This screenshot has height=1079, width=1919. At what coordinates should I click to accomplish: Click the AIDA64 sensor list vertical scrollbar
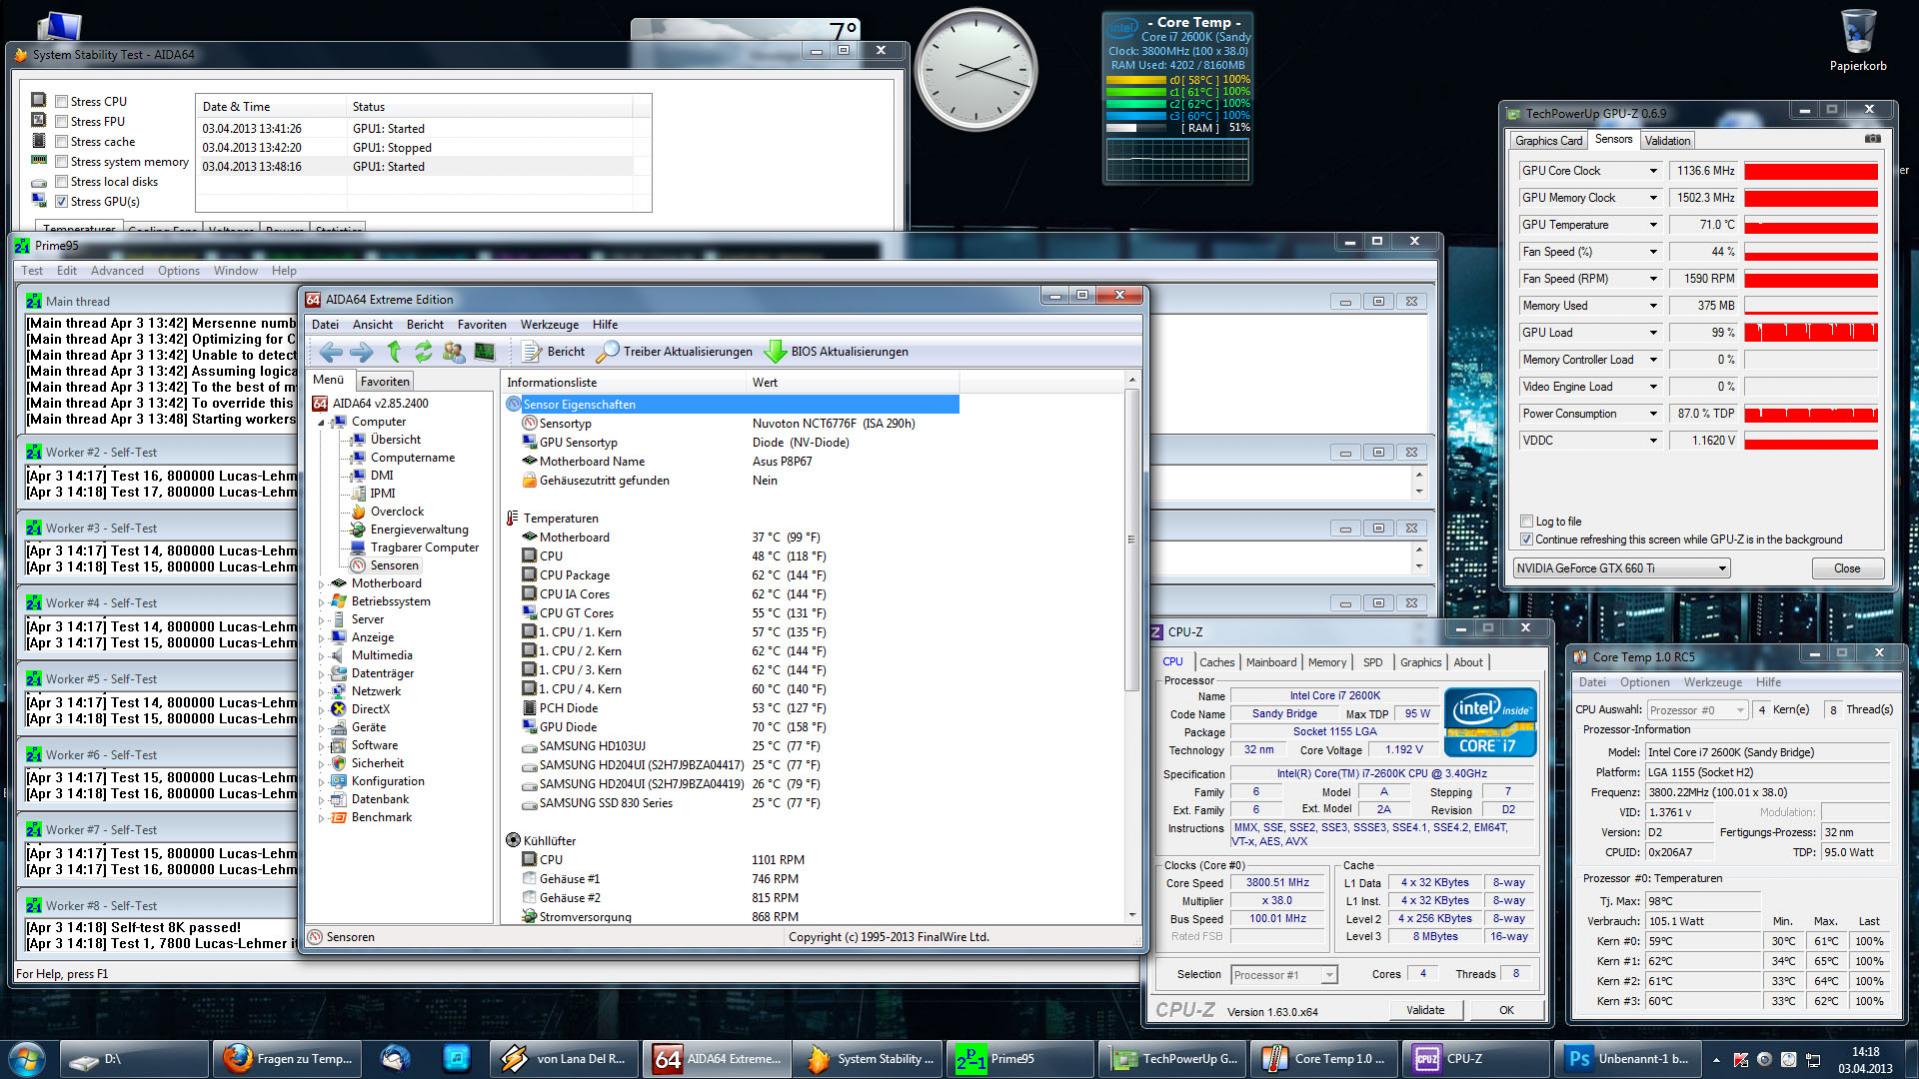[1132, 647]
